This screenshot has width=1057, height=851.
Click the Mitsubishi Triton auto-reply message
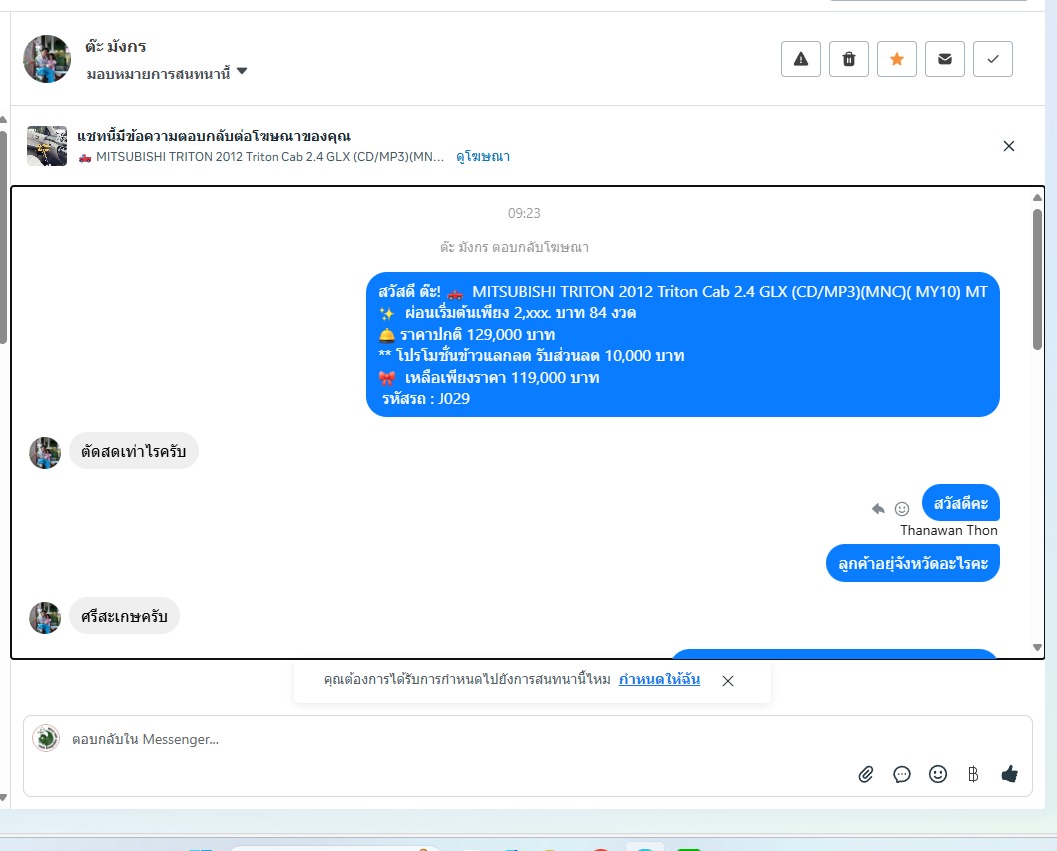pos(682,345)
